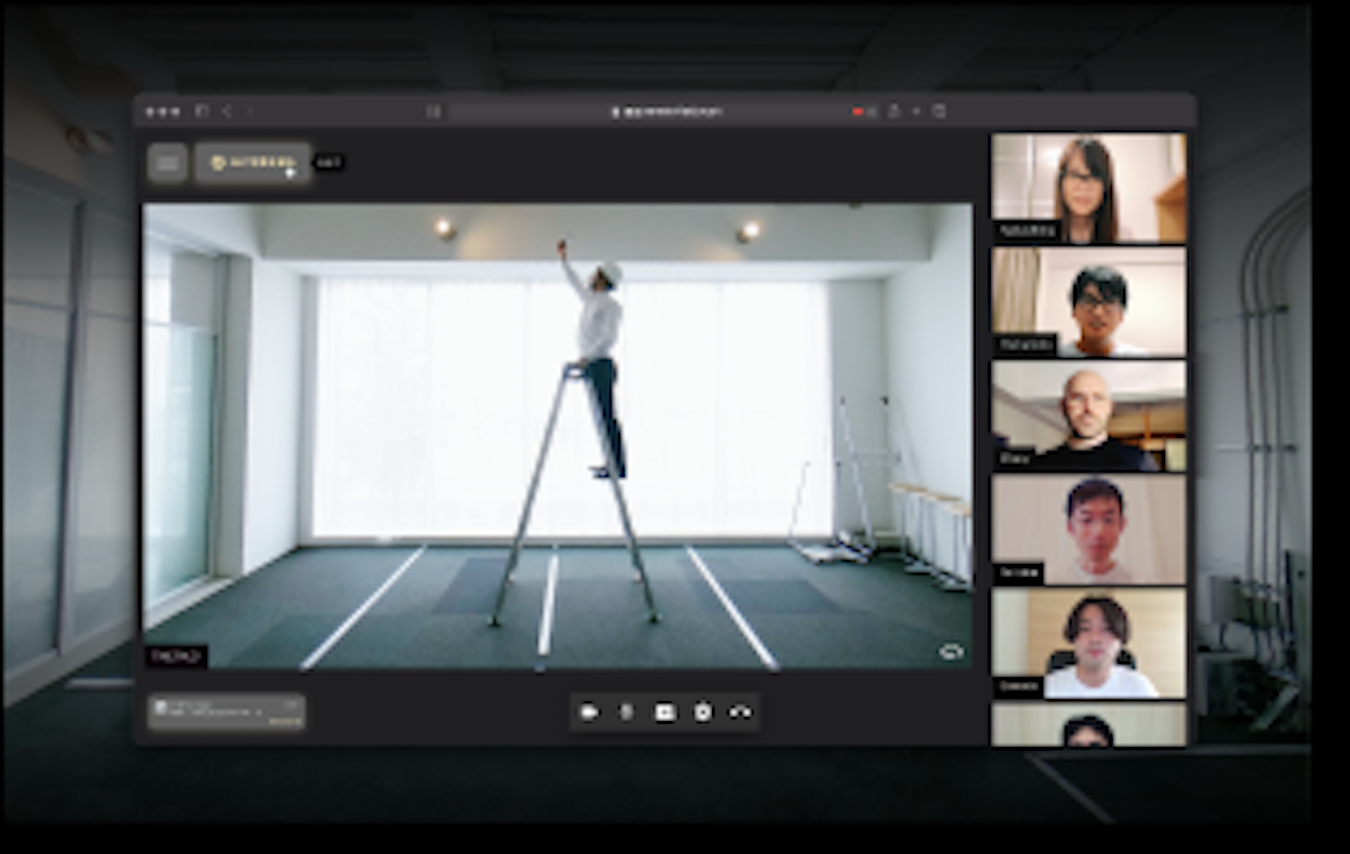
Task: Click the yellow-labeled room button at top left
Action: 253,163
